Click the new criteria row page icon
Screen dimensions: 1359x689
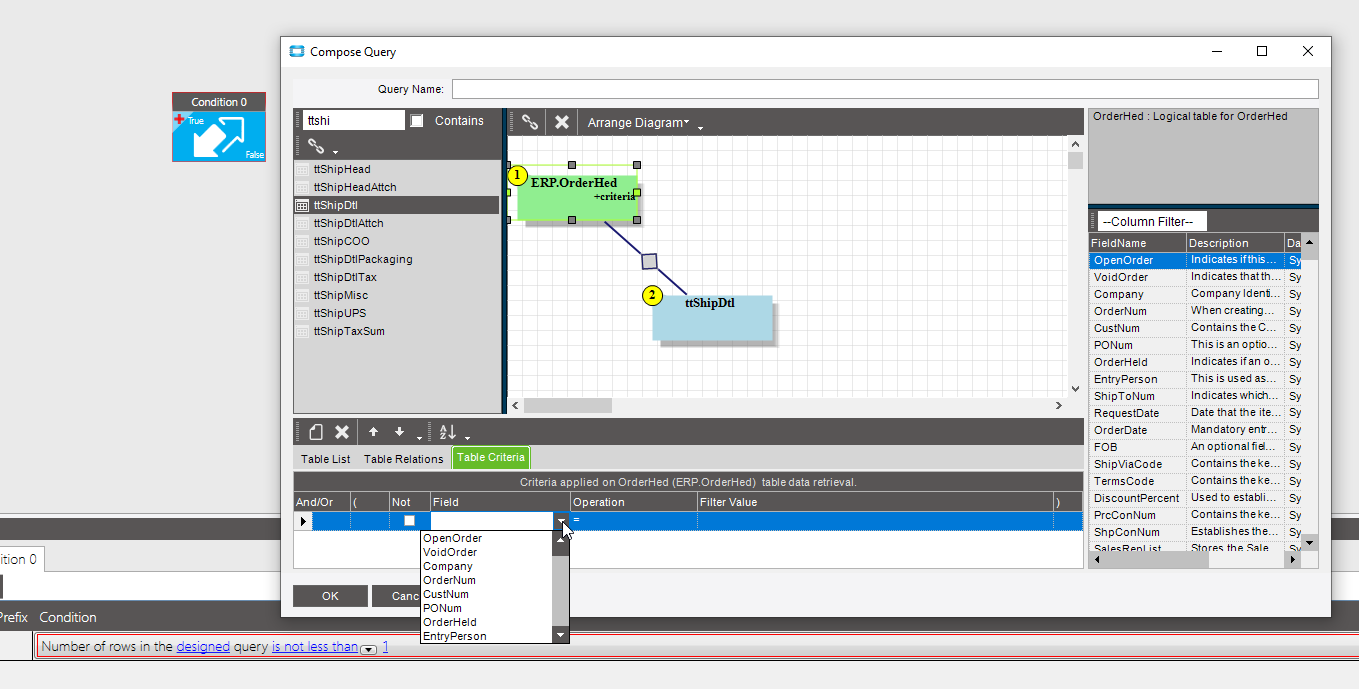[316, 432]
